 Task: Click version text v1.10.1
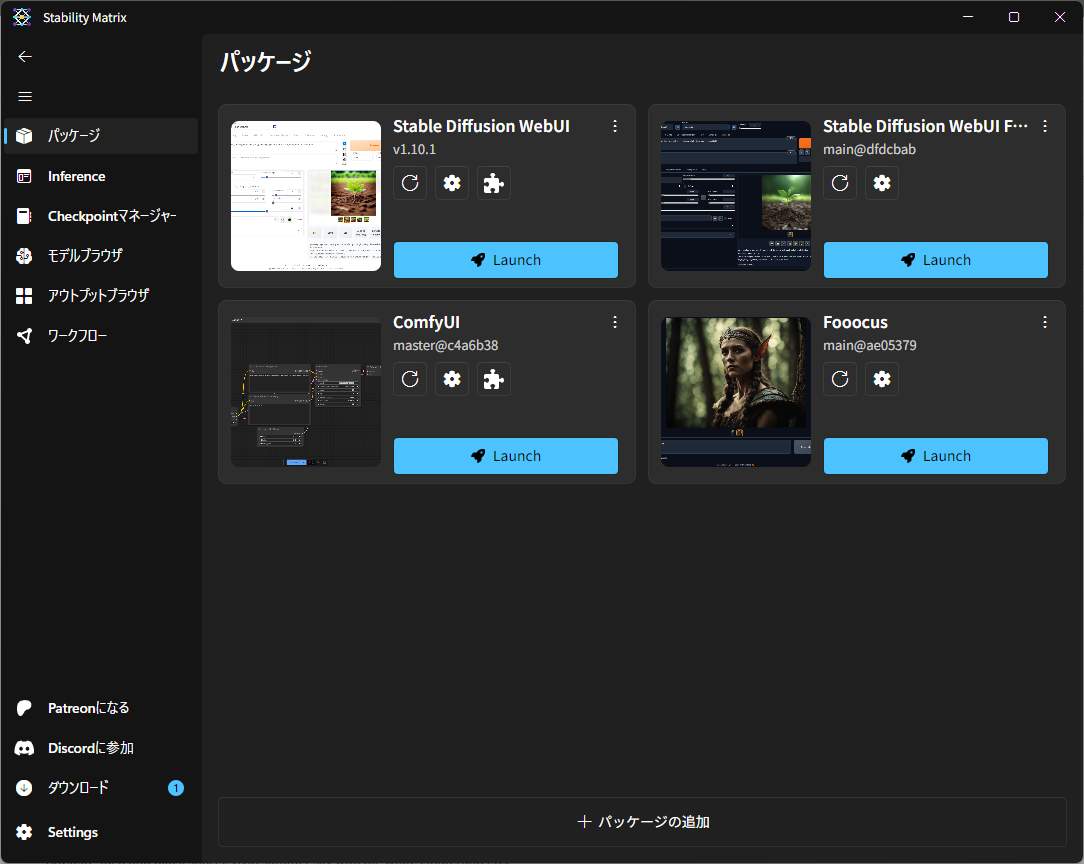point(414,149)
